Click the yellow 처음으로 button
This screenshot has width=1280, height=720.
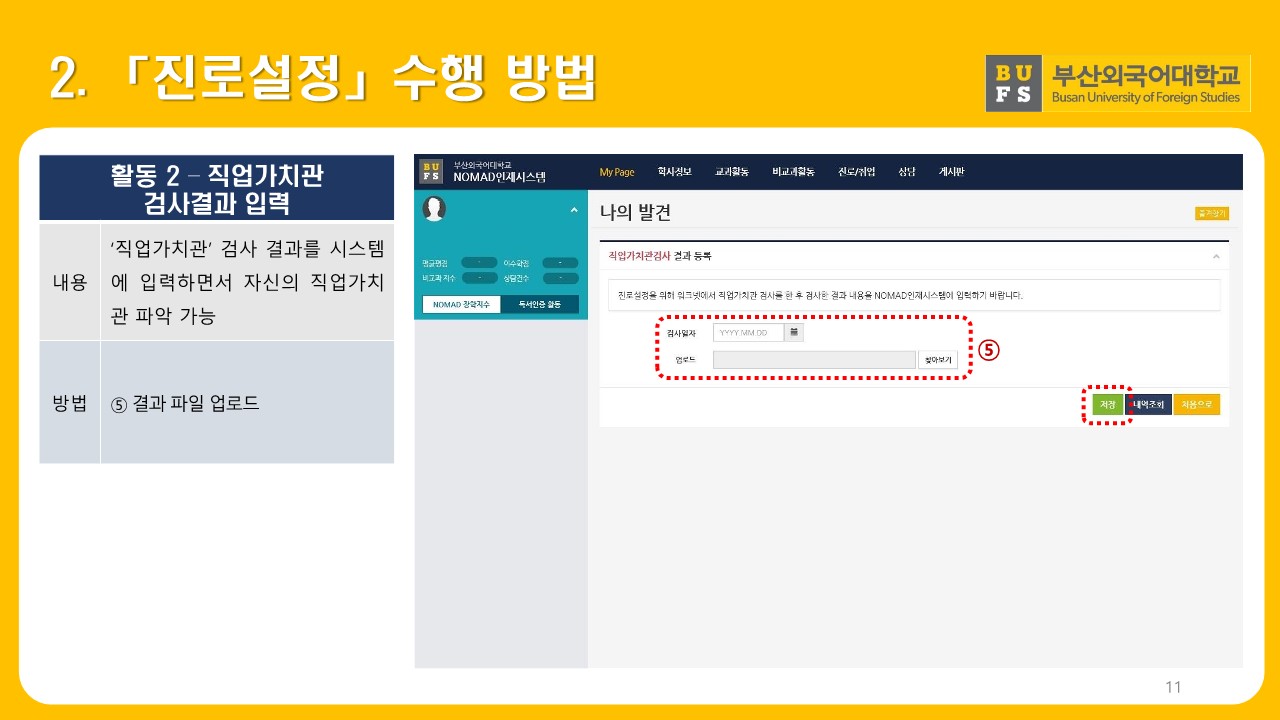pos(1196,405)
